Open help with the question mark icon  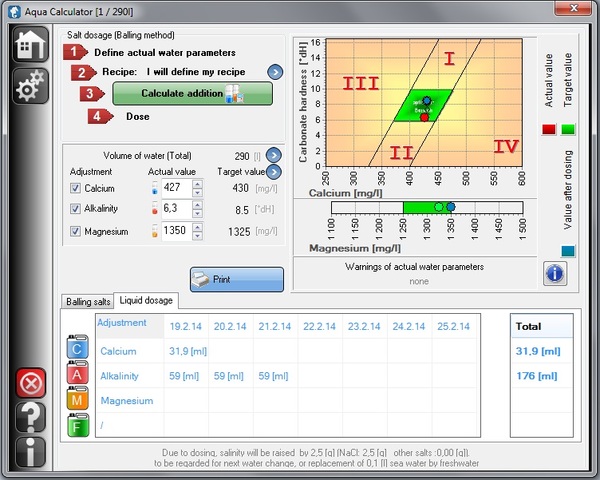click(x=30, y=418)
